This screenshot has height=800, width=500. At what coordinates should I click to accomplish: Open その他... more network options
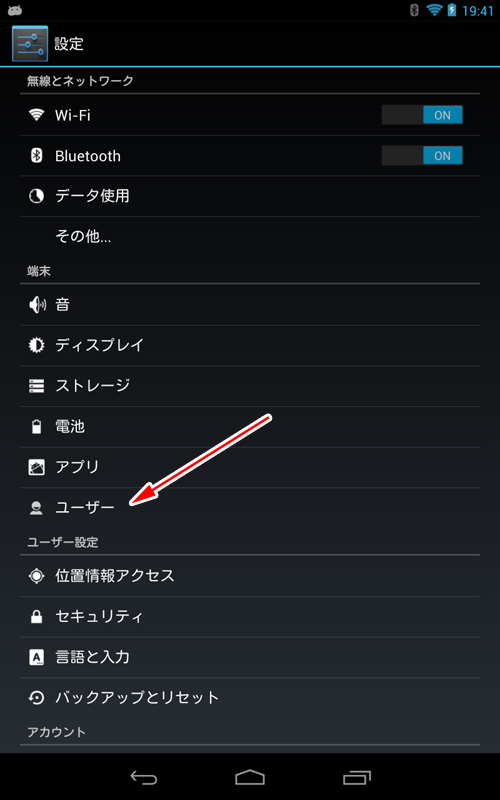point(250,236)
